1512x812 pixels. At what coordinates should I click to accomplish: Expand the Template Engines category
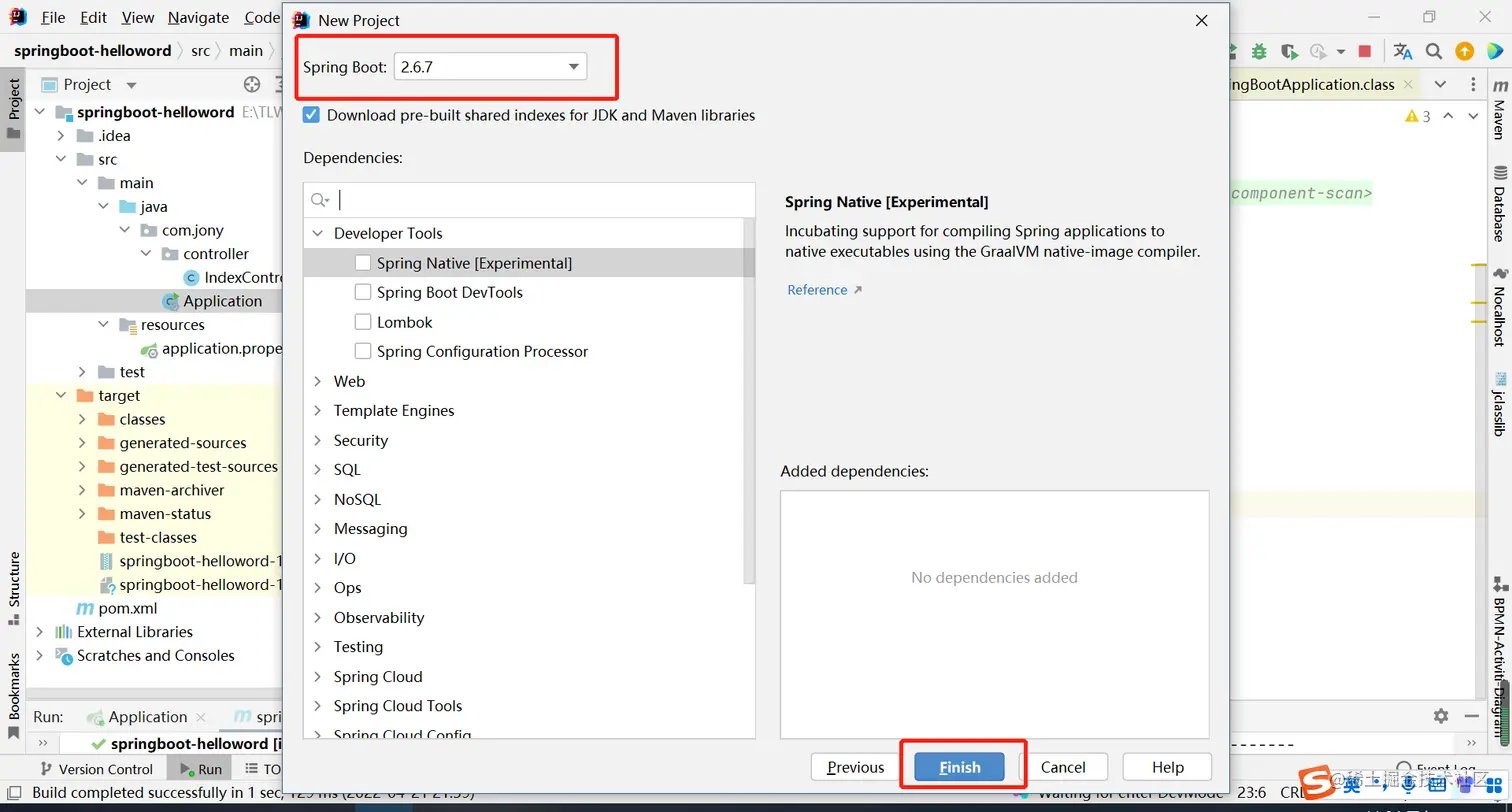point(318,410)
